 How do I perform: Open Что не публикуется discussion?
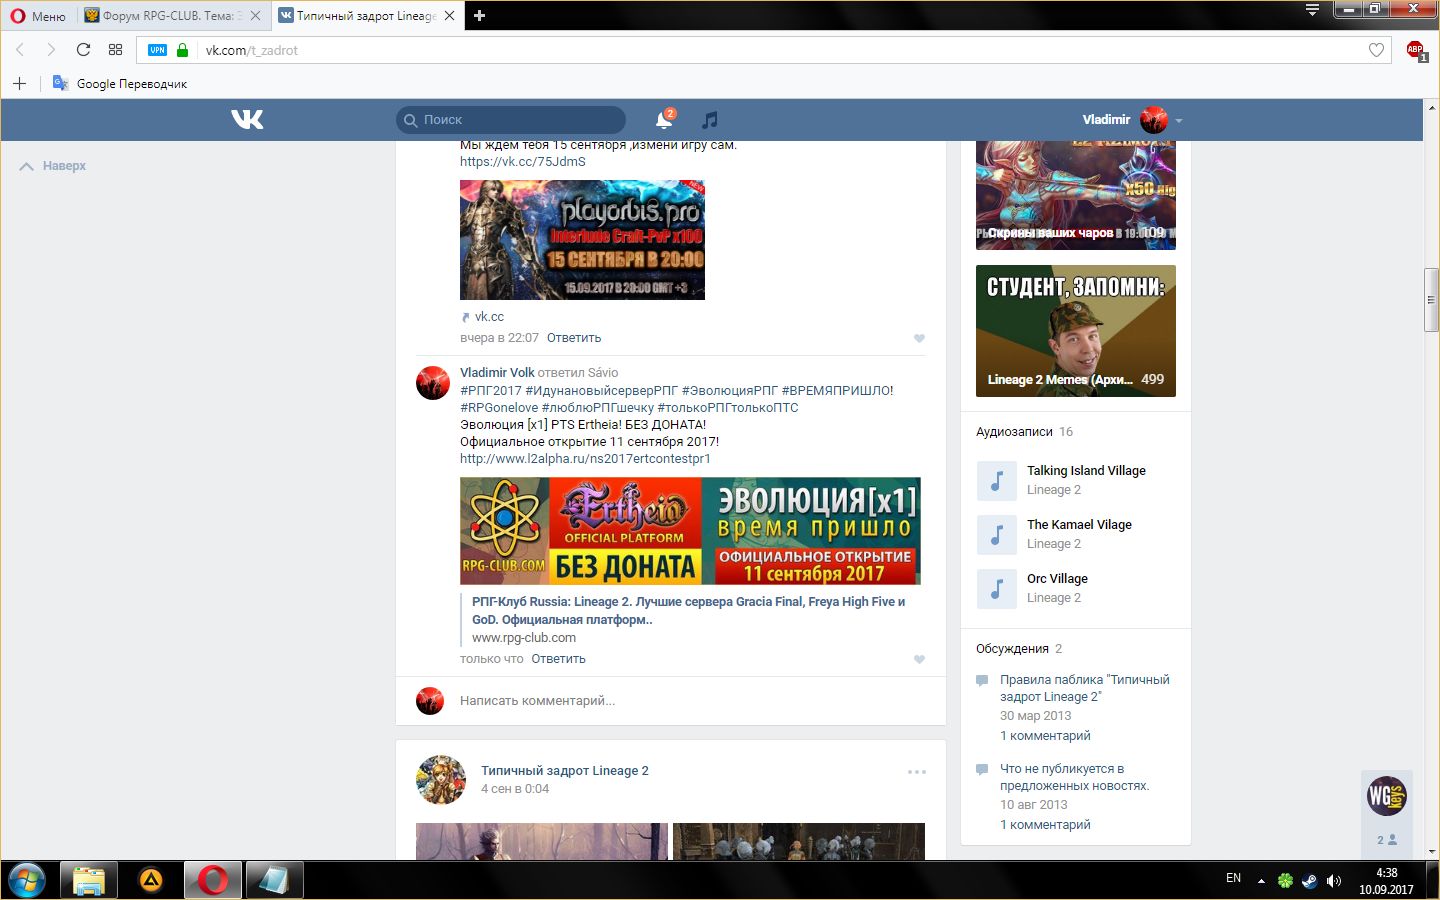click(1075, 777)
